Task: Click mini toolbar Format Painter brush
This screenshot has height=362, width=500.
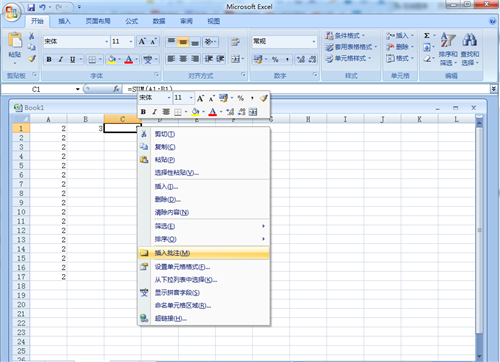Action: (x=264, y=98)
